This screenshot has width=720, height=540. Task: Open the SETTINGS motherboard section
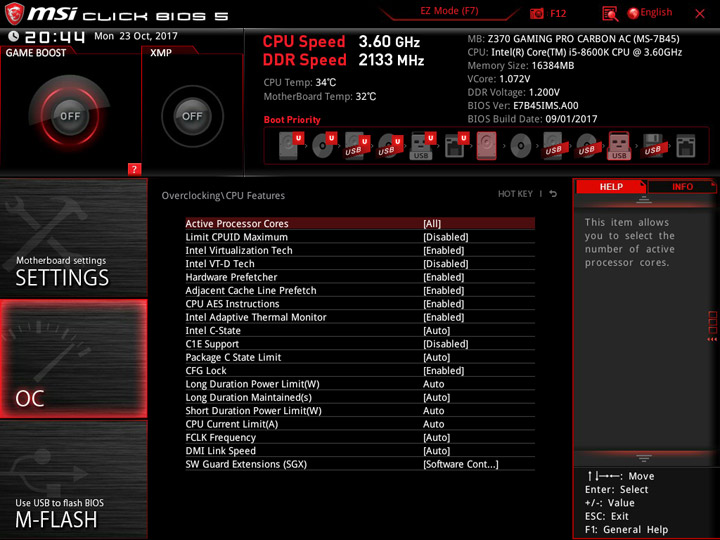tap(73, 238)
